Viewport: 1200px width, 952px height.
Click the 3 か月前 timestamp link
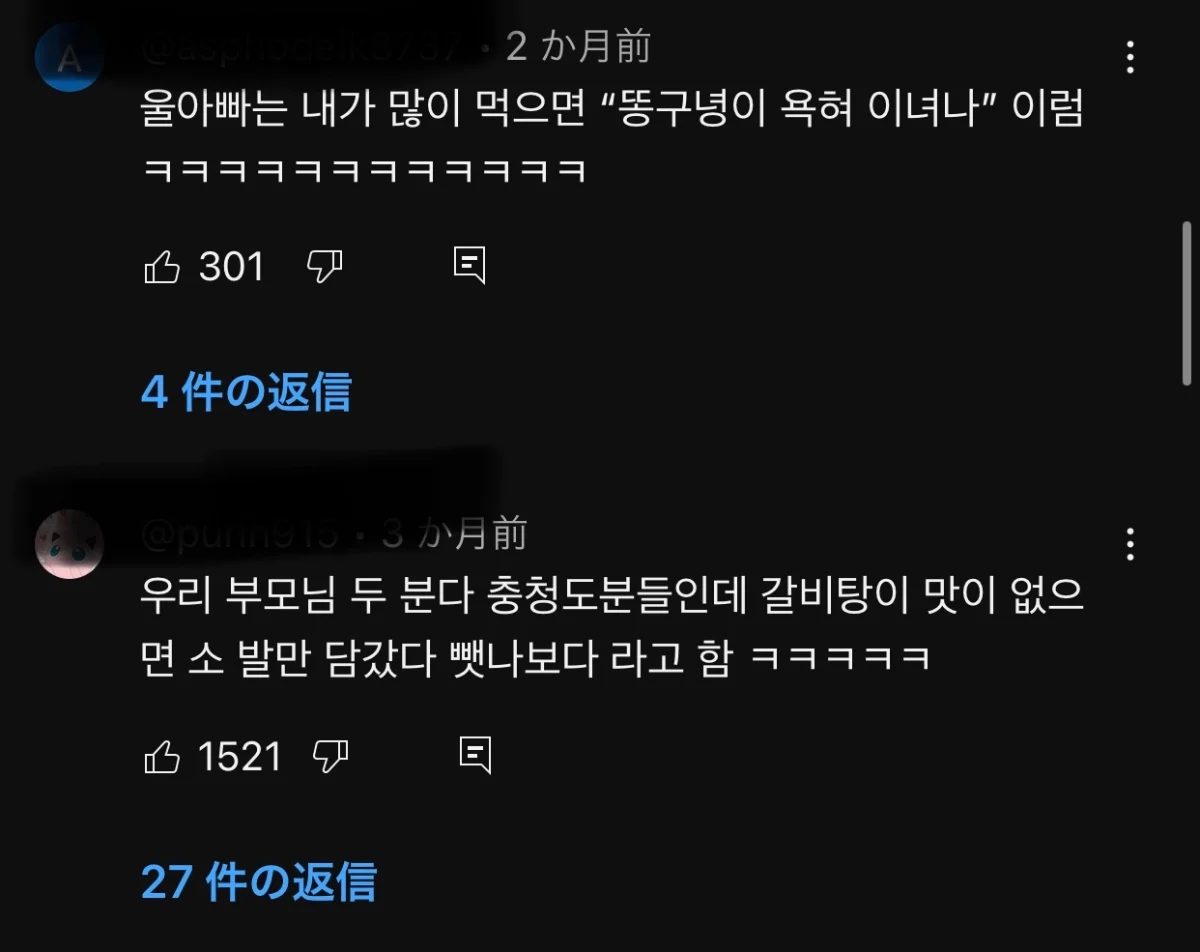click(x=454, y=535)
